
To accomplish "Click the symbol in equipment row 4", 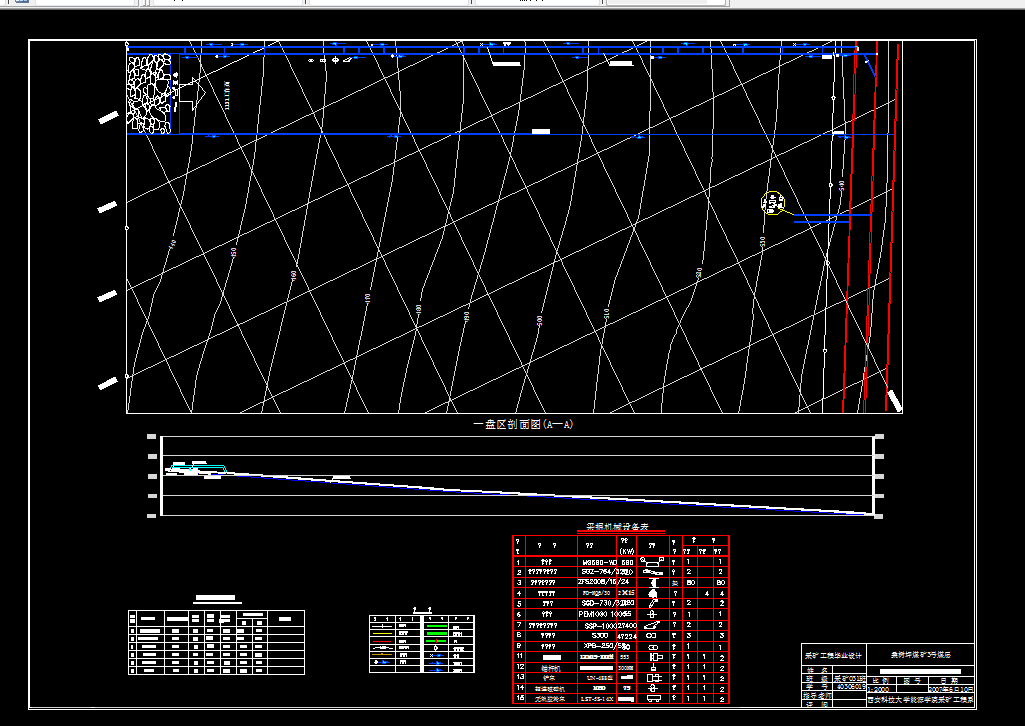I will coord(652,593).
